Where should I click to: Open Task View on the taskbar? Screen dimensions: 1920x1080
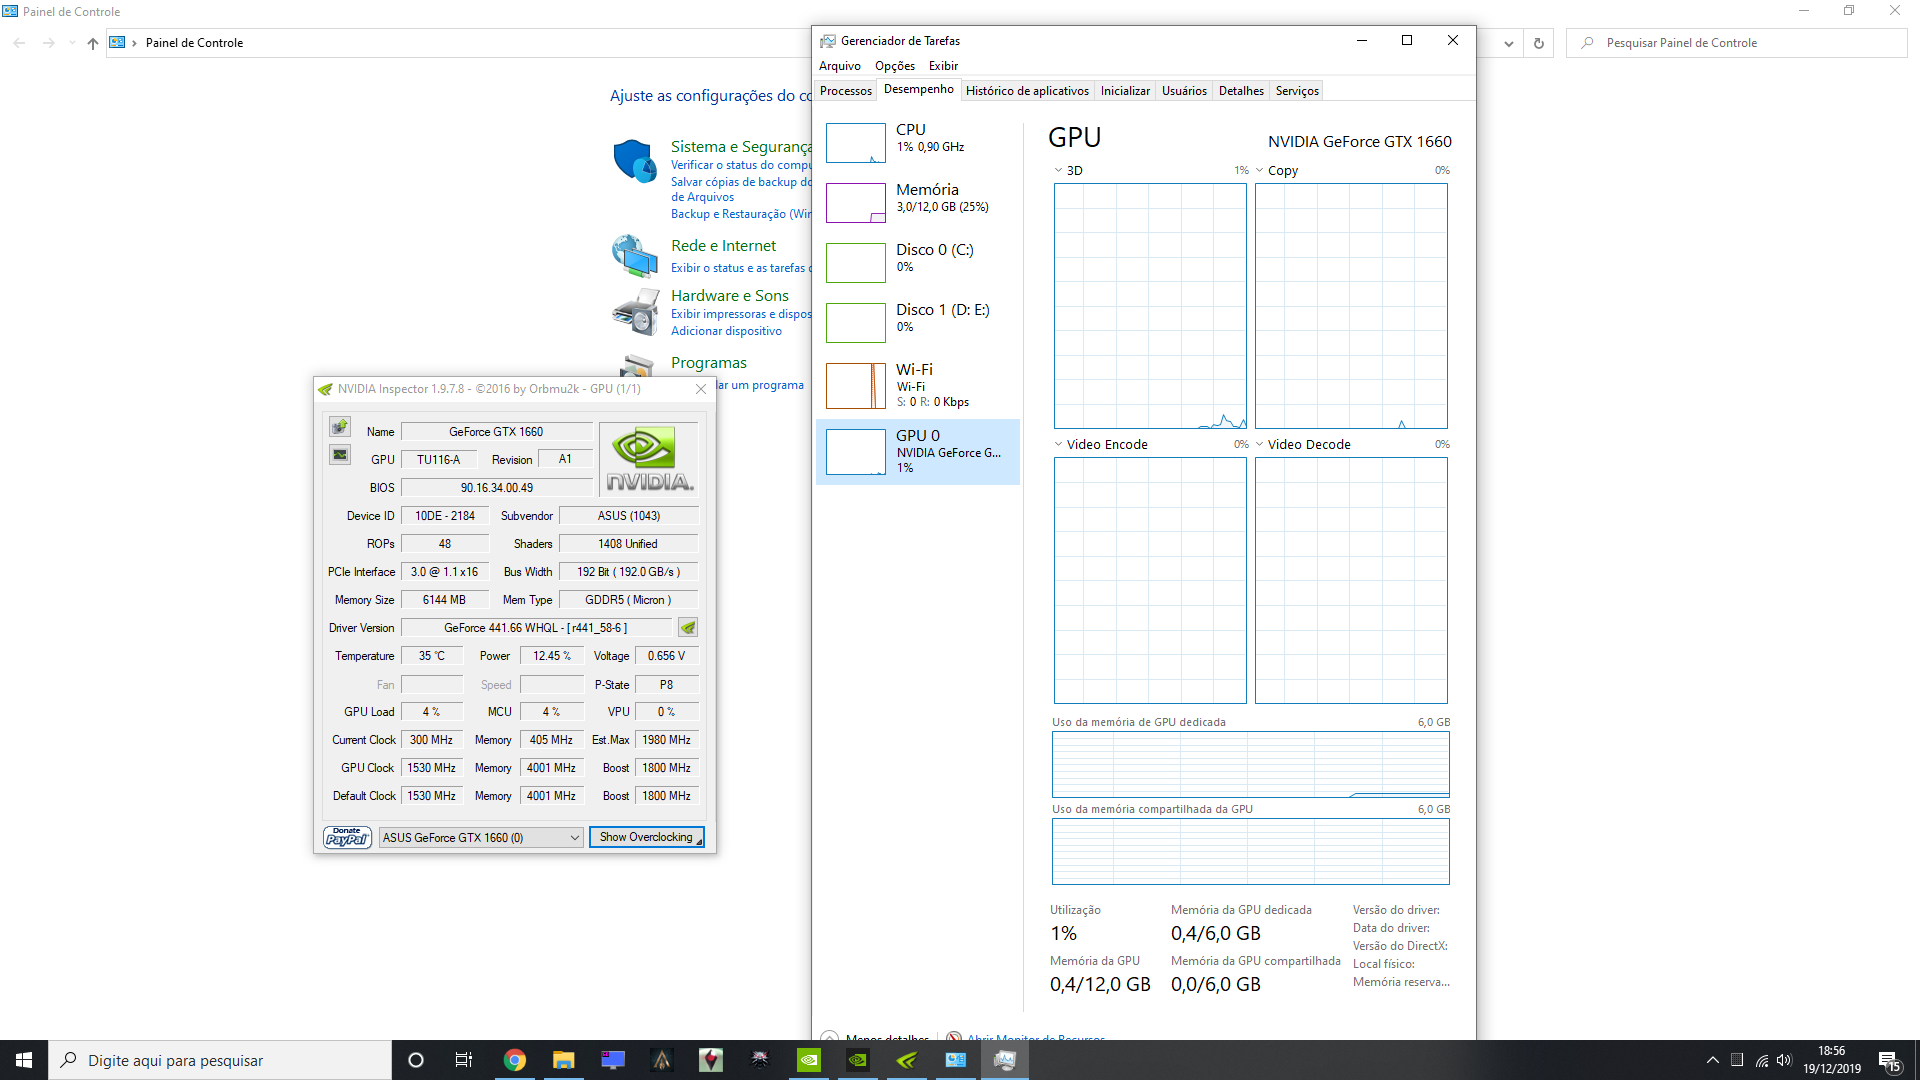(x=464, y=1060)
